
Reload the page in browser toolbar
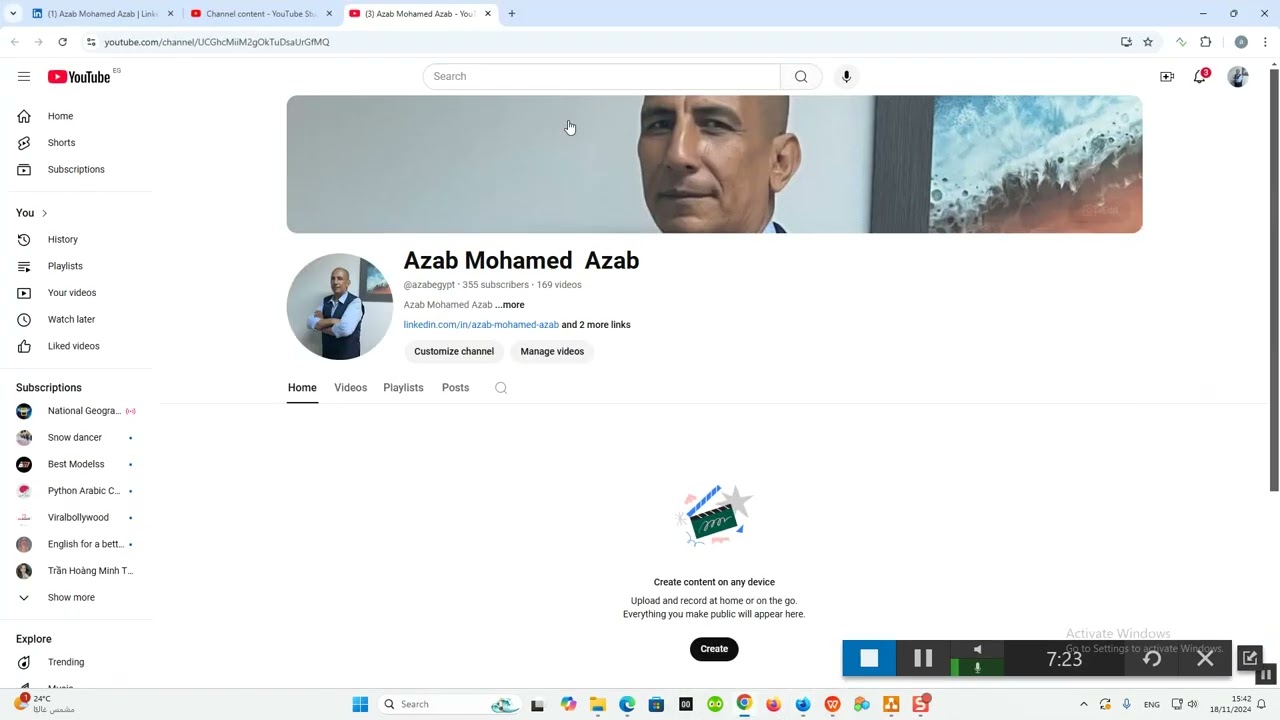pyautogui.click(x=62, y=42)
